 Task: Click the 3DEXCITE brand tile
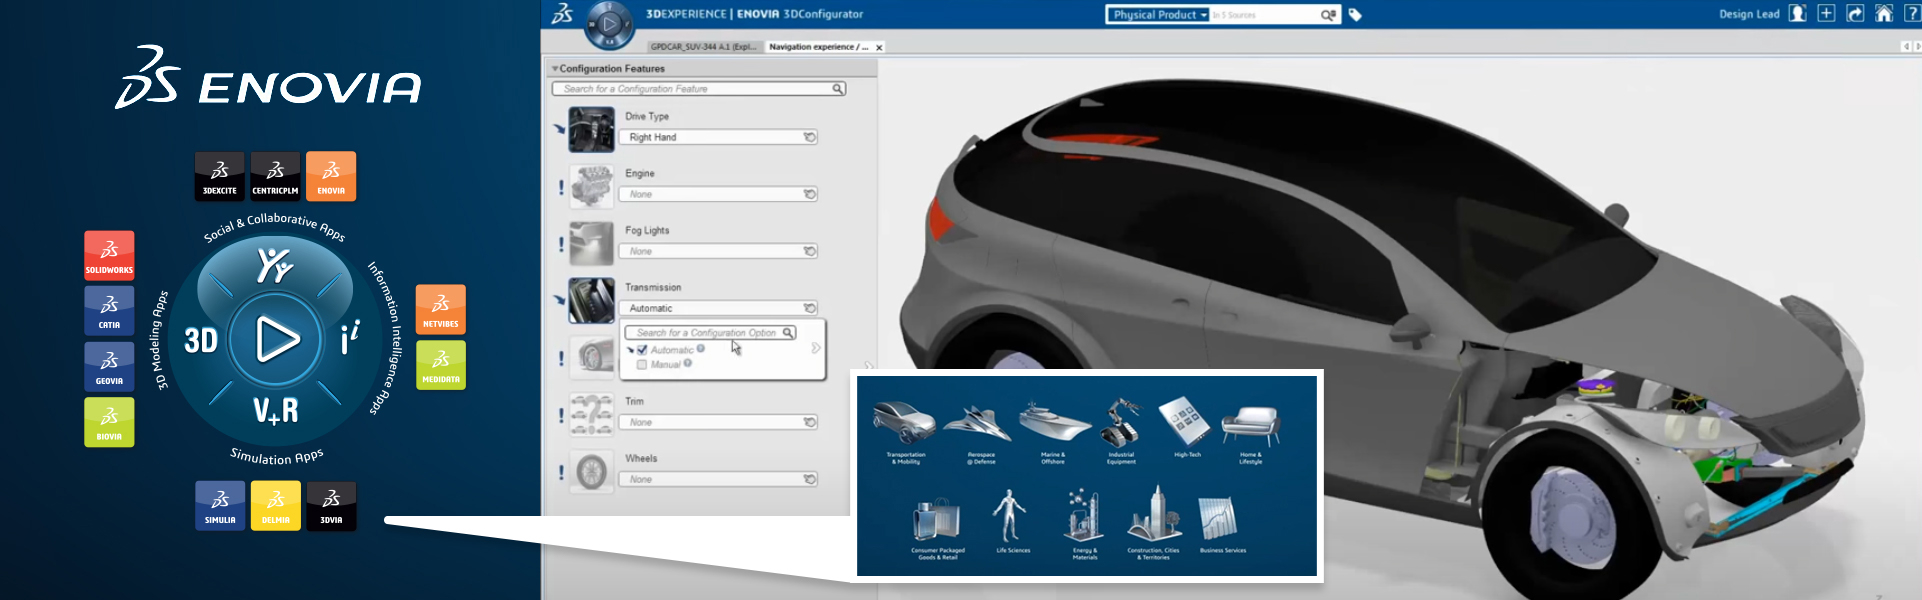click(x=220, y=176)
